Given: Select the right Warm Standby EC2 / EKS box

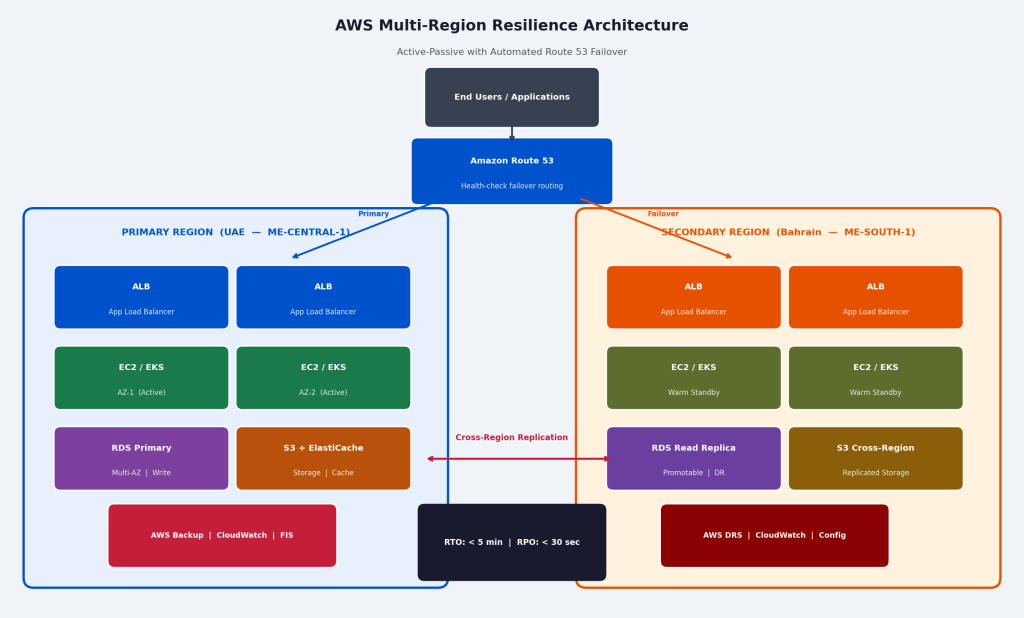Looking at the screenshot, I should pyautogui.click(x=876, y=378).
